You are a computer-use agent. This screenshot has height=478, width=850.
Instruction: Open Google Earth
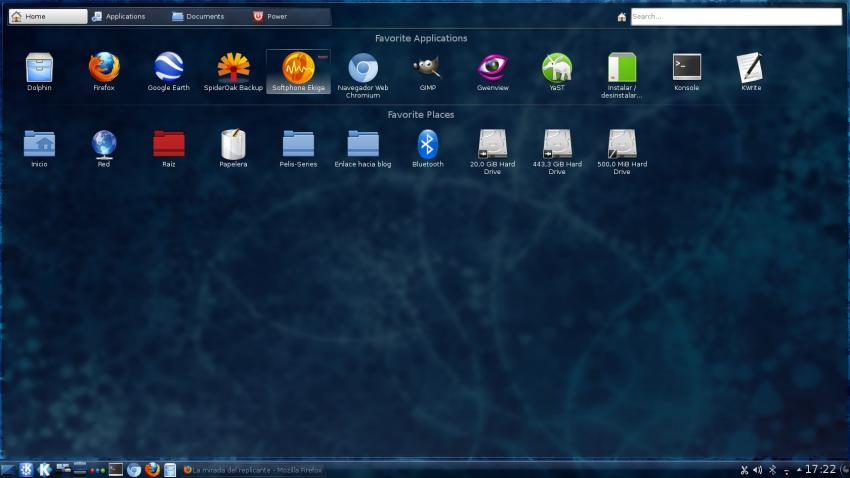[169, 72]
